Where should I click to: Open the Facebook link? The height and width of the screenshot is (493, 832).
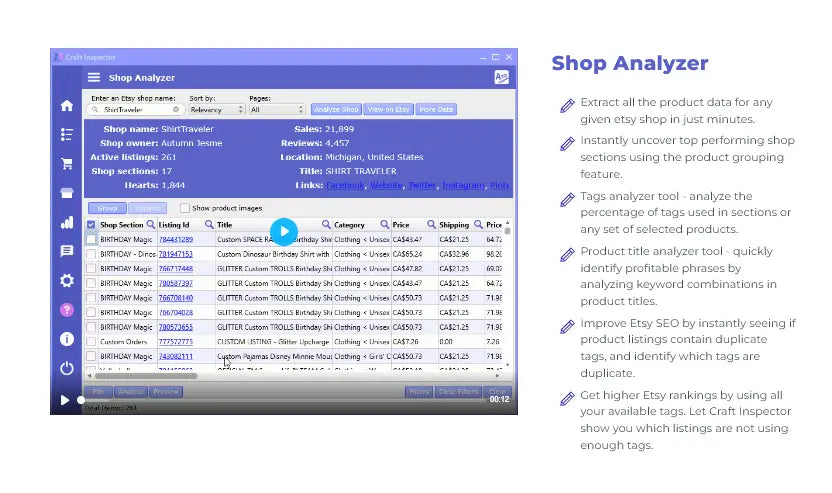pyautogui.click(x=345, y=185)
